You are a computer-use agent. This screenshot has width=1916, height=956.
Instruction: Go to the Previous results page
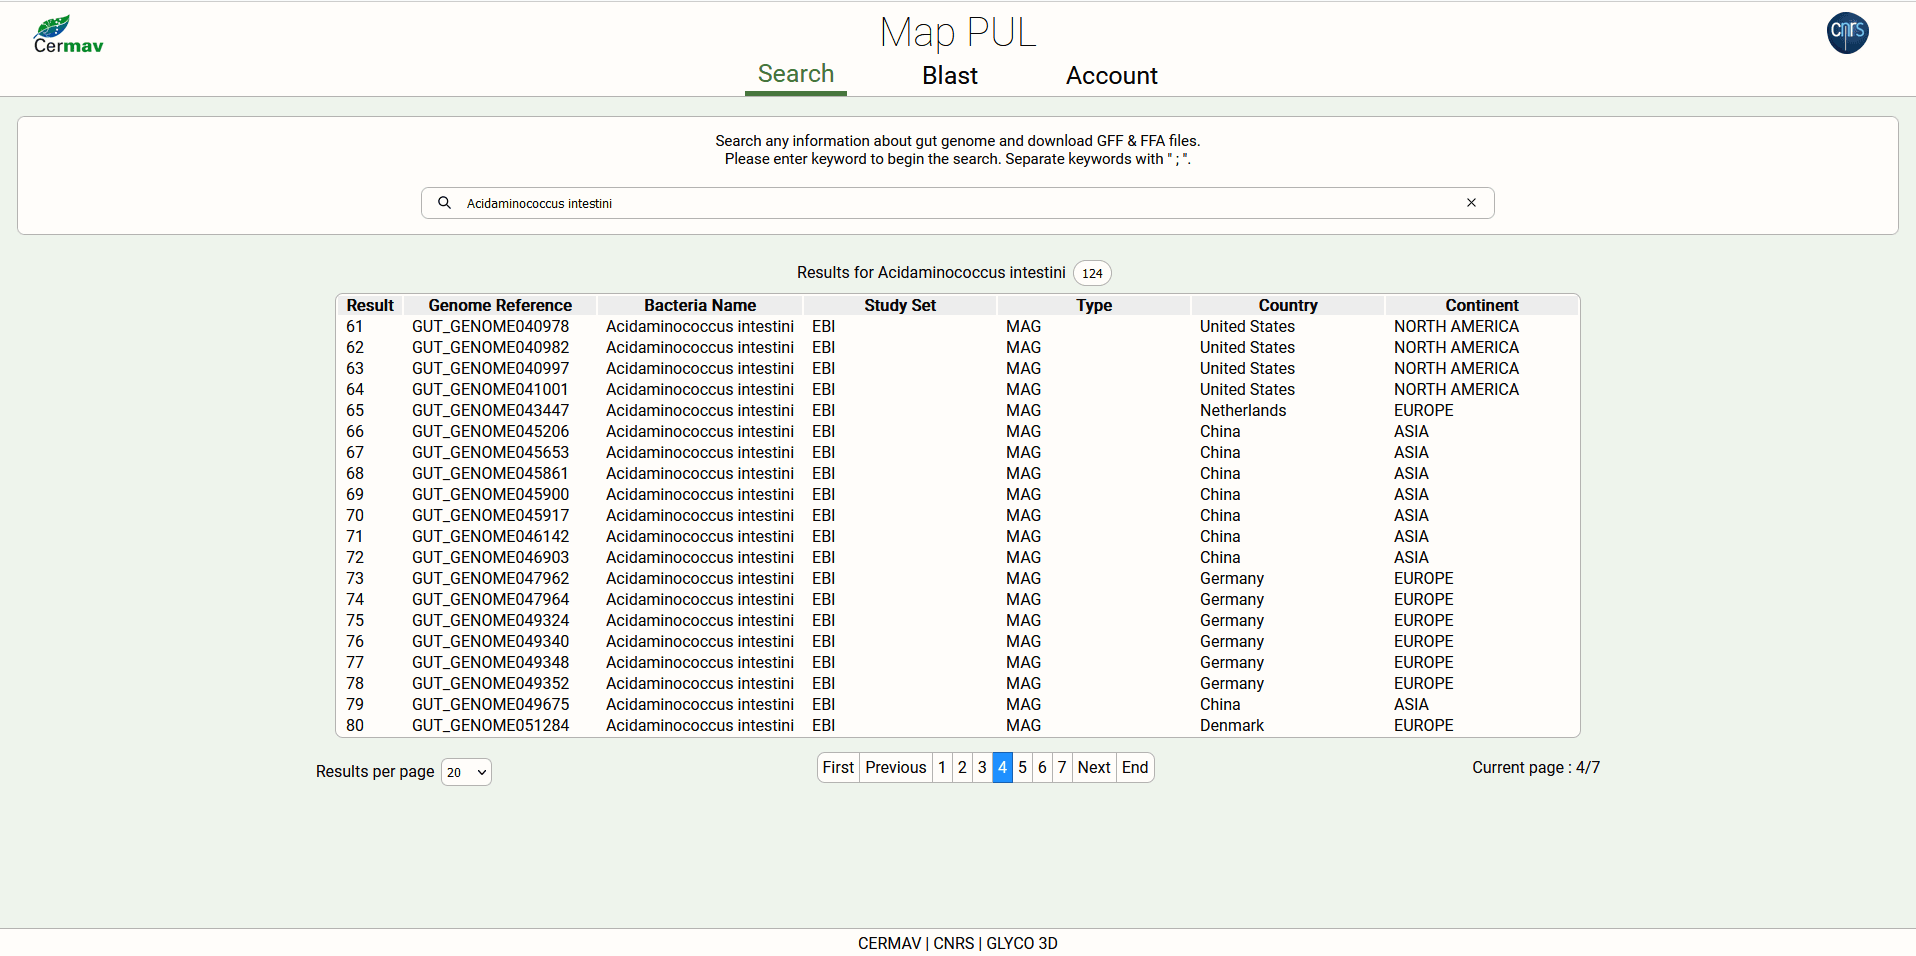point(895,768)
